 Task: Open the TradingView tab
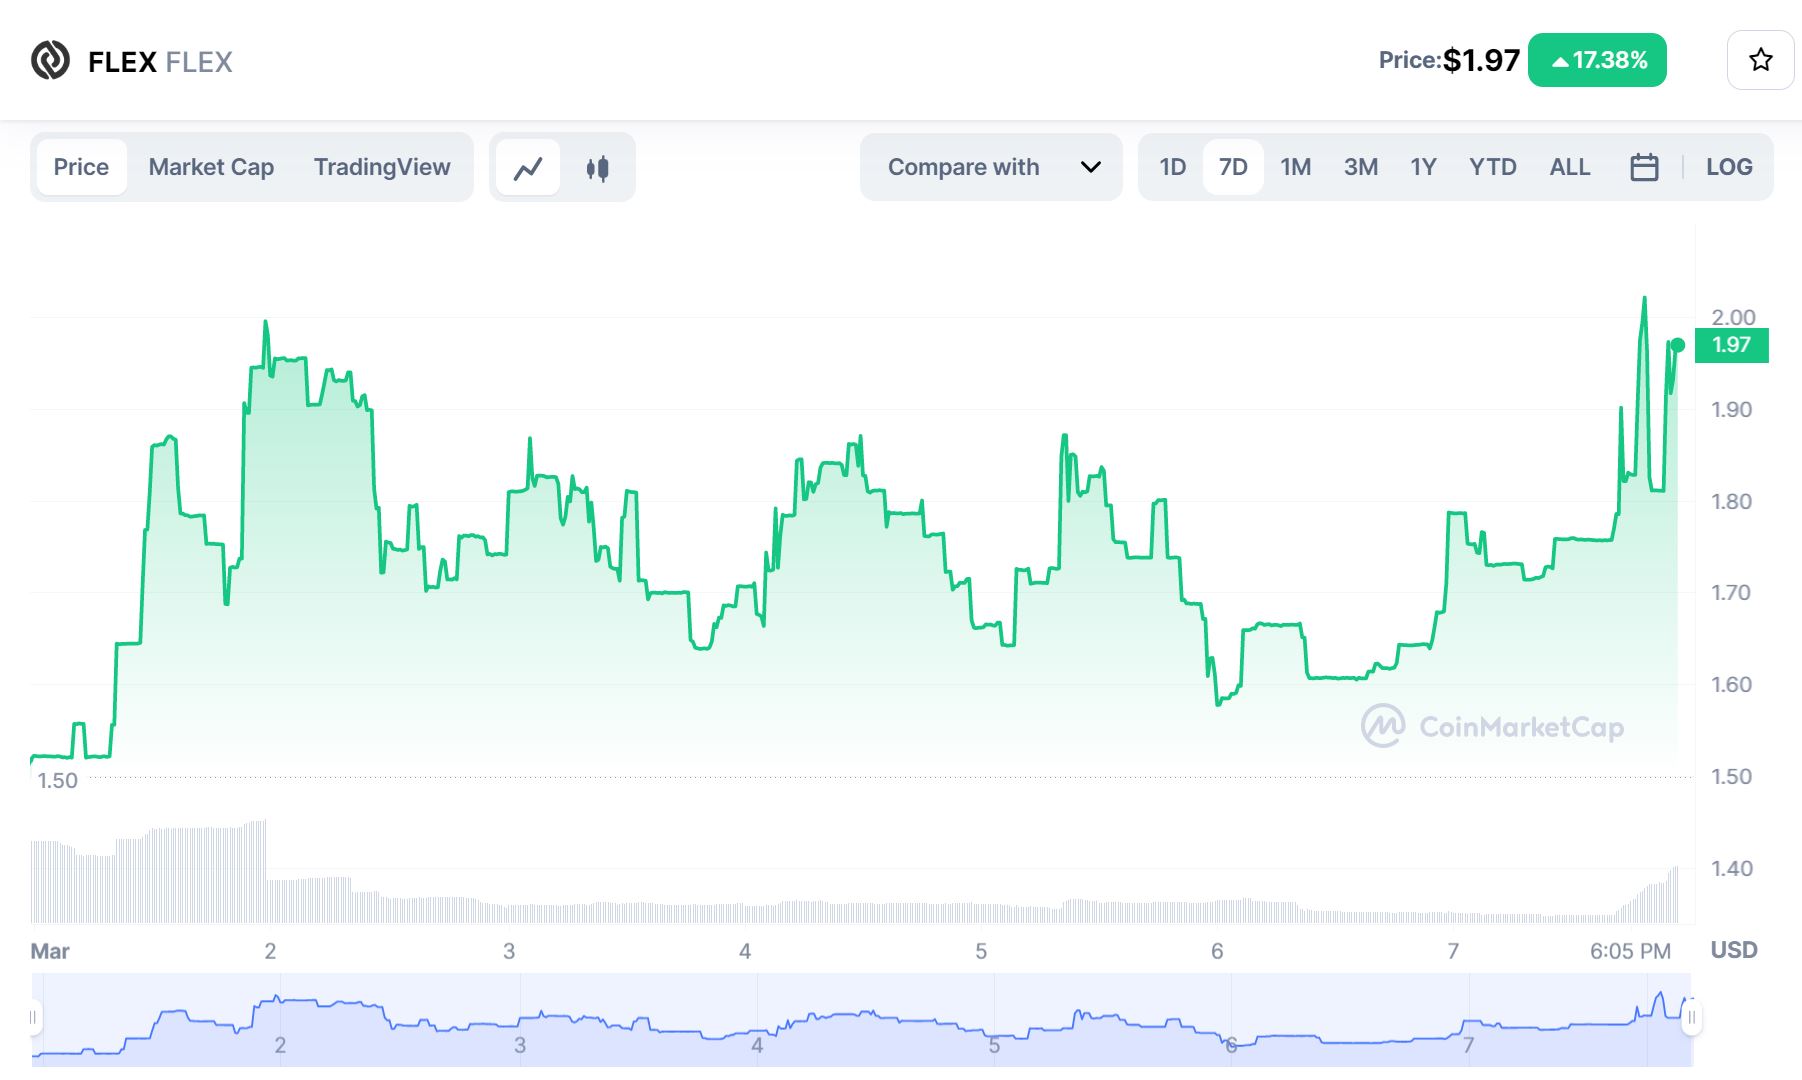(x=382, y=167)
